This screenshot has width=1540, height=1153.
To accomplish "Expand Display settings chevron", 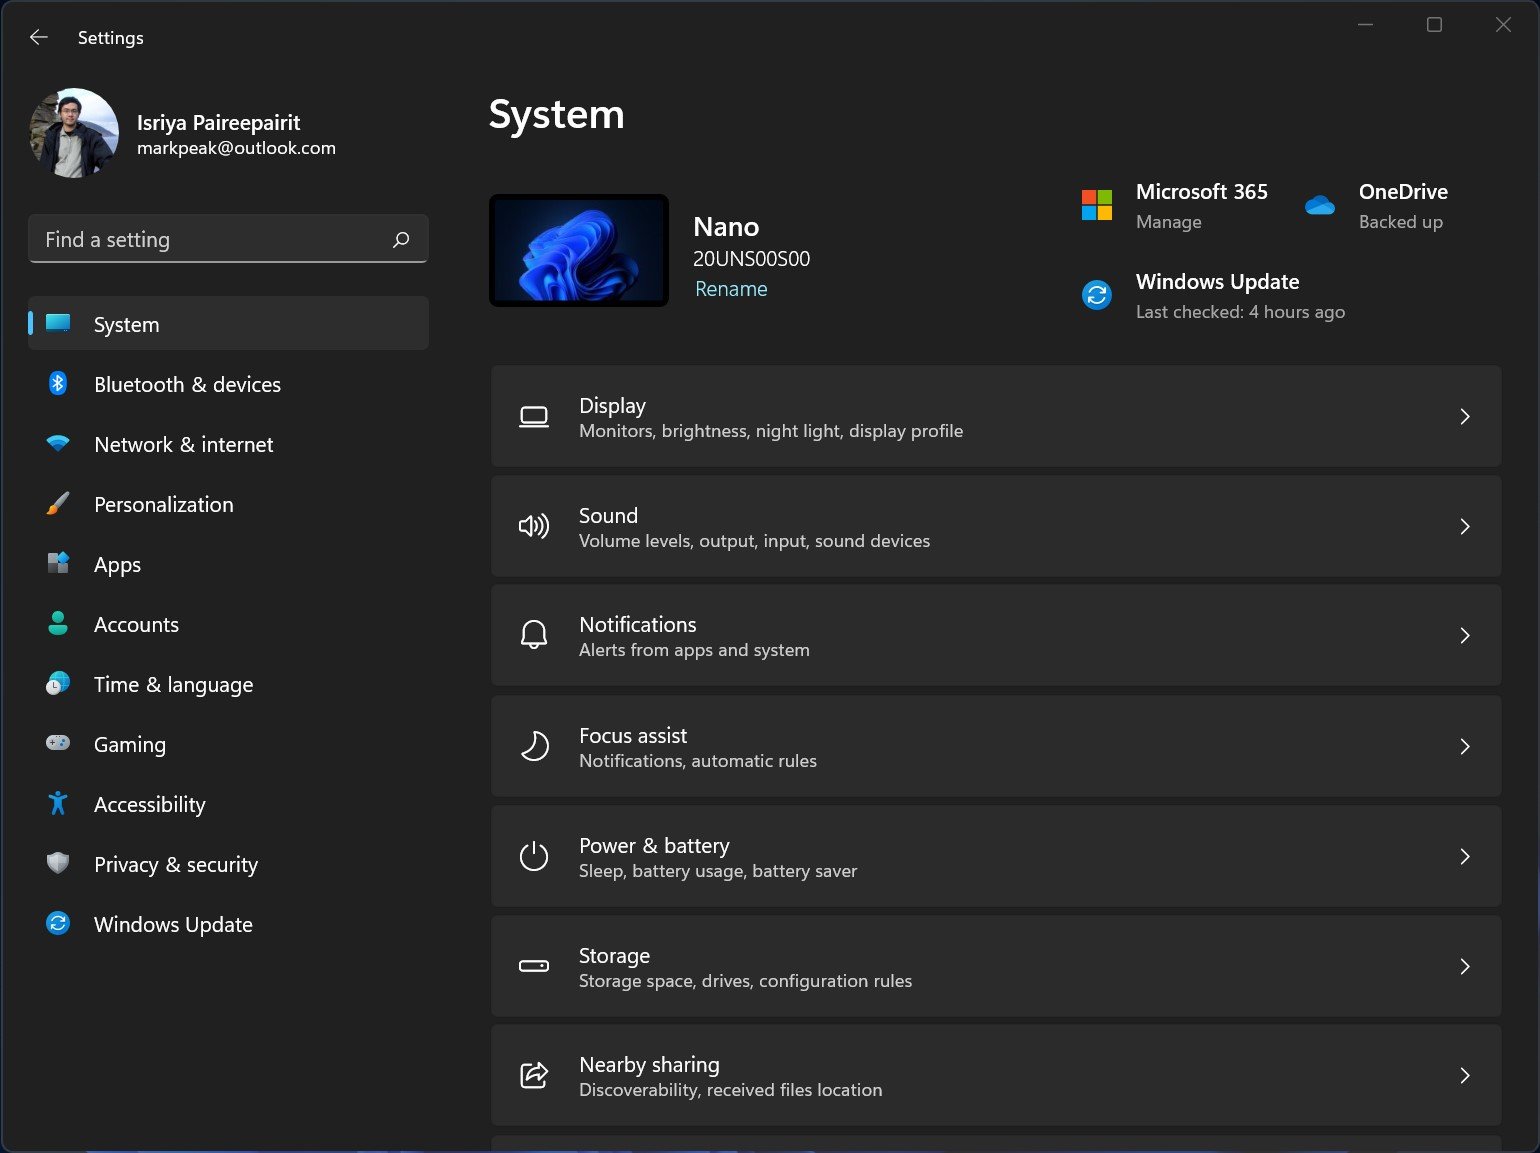I will tap(1465, 416).
